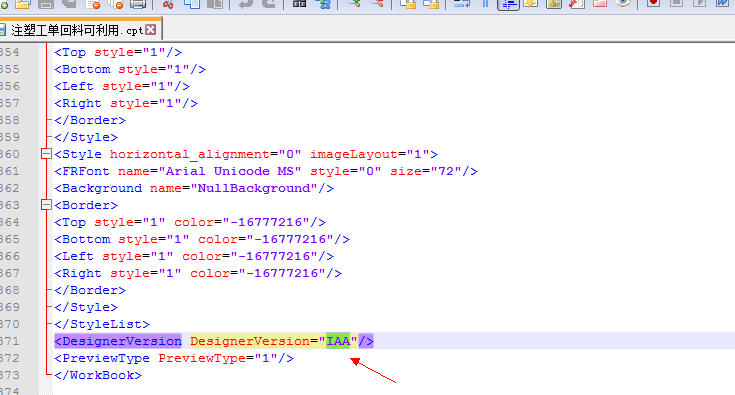Click the Left color -16777216 line
Screen dimensions: 735x395
pyautogui.click(x=194, y=256)
